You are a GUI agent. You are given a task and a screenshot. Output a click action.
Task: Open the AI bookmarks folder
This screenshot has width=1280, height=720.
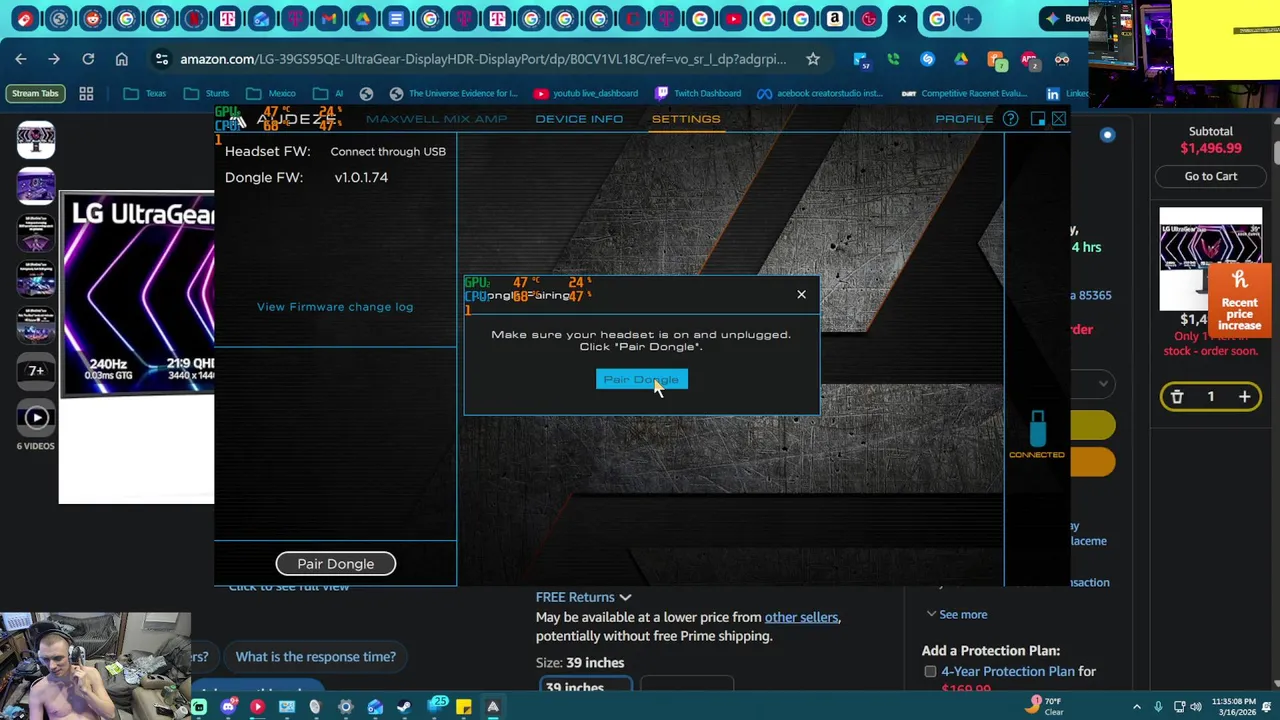328,93
